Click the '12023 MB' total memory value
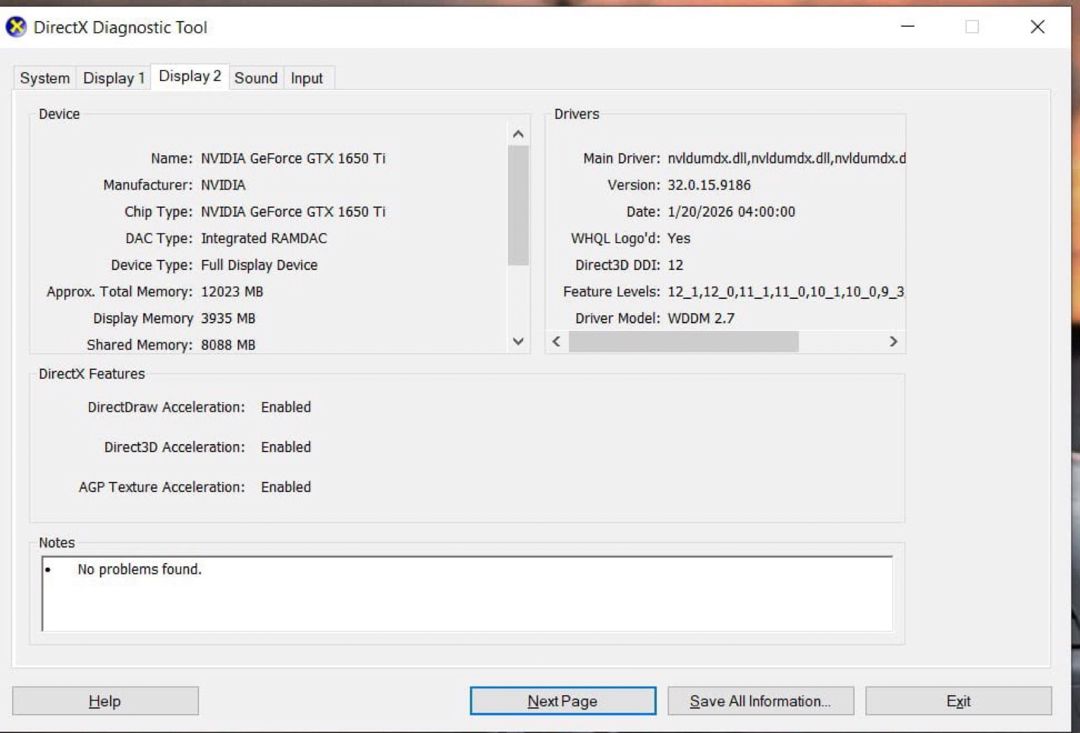This screenshot has height=733, width=1080. 232,292
